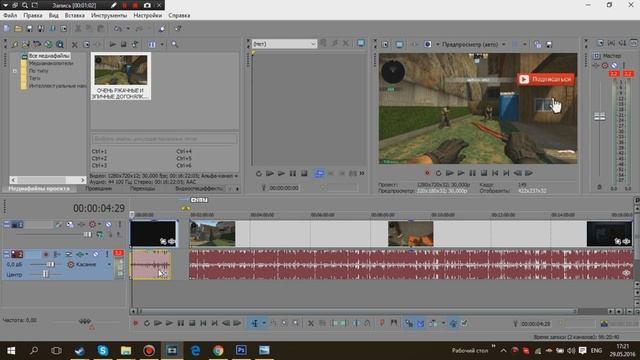Image resolution: width=640 pixels, height=360 pixels.
Task: Toggle trimmer loop playback icon
Action: point(258,173)
